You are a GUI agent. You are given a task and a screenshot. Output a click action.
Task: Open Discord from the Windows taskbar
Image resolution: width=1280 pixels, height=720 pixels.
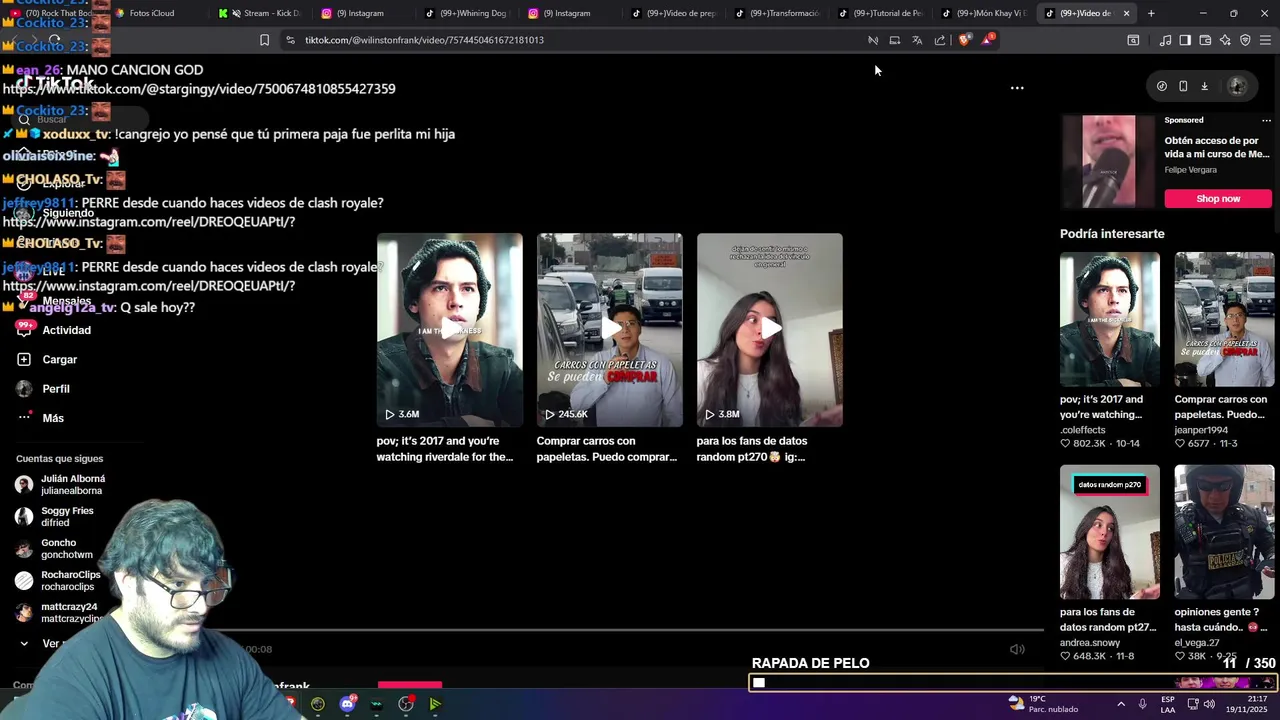tap(347, 704)
